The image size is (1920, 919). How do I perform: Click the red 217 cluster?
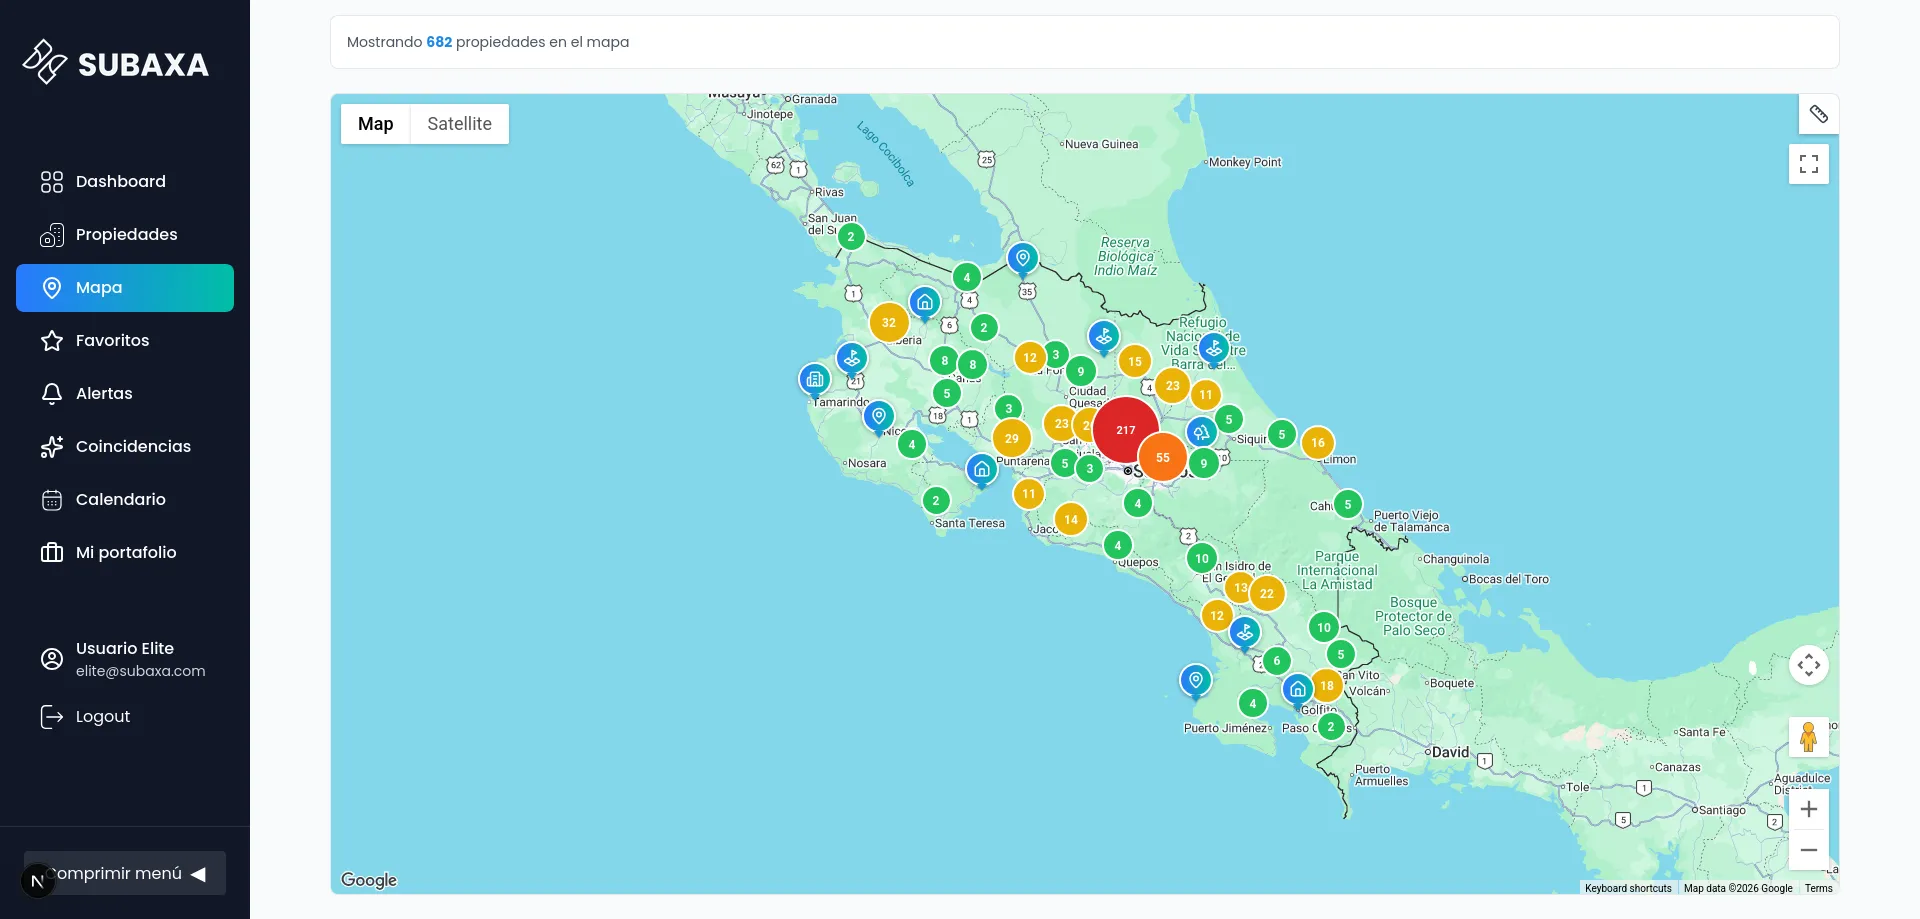(1126, 430)
